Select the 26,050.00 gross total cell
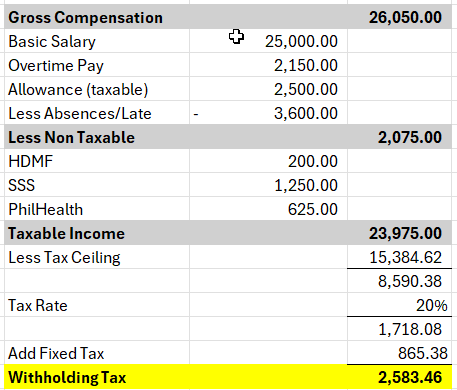The height and width of the screenshot is (390, 457). (399, 17)
